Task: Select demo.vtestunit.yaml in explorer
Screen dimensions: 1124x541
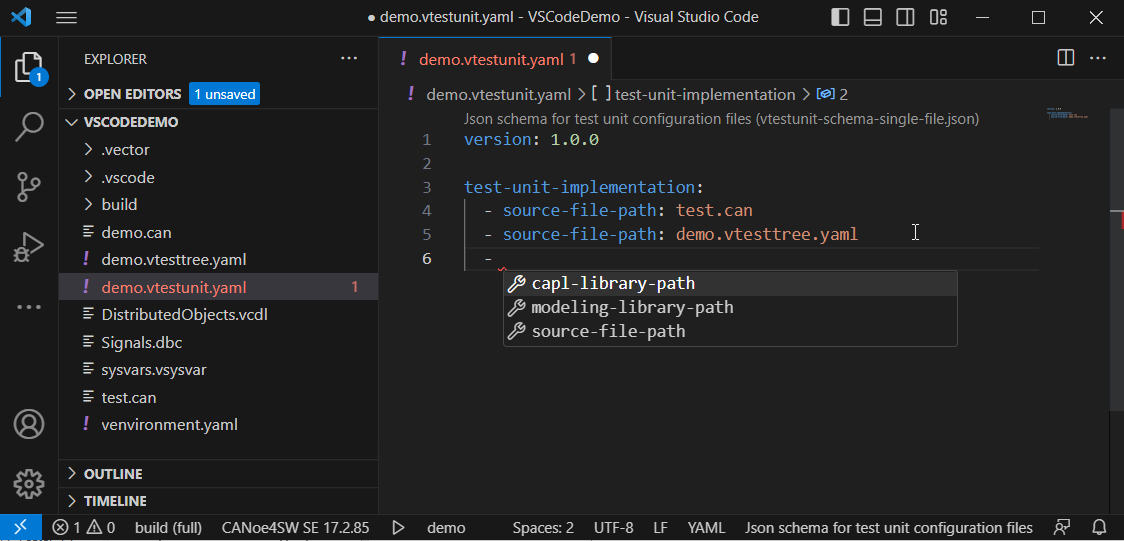Action: (219, 287)
